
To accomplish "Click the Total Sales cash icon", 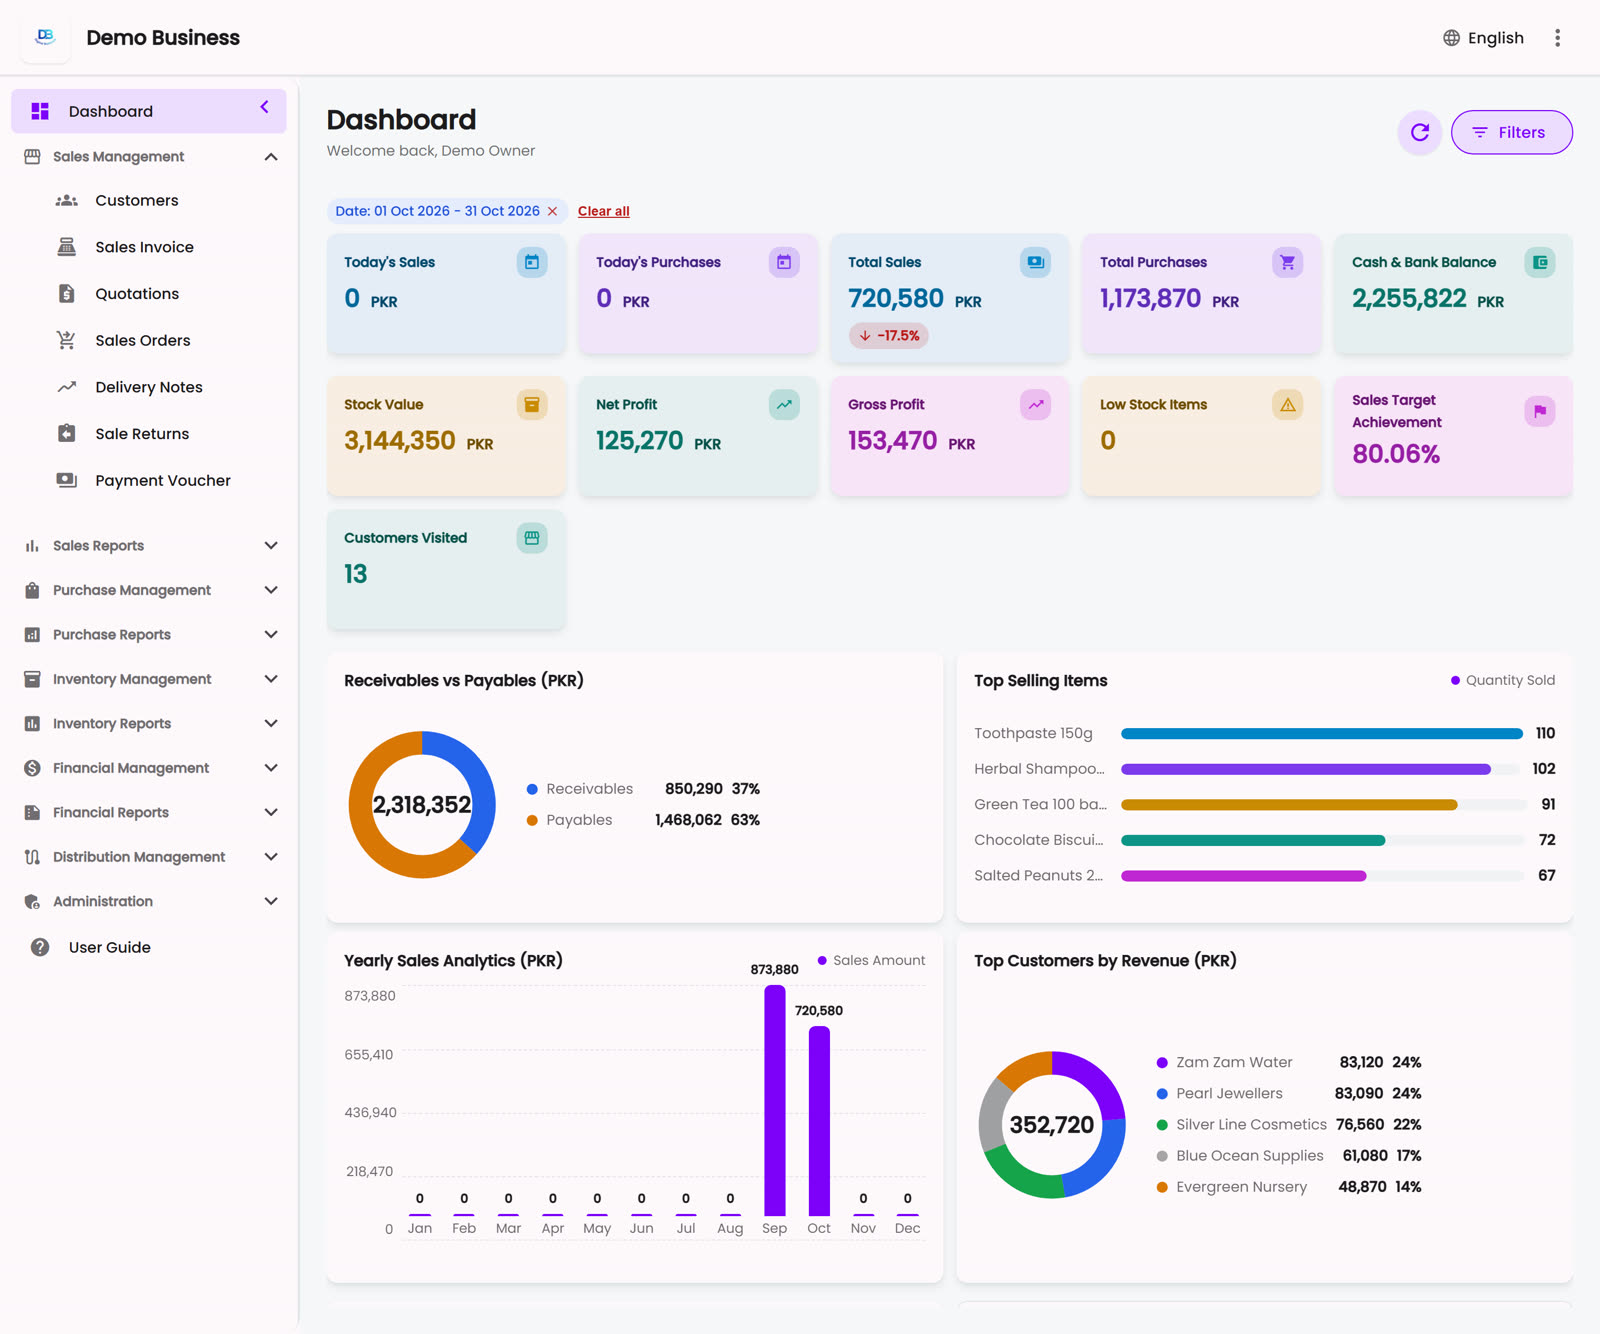I will click(1036, 262).
